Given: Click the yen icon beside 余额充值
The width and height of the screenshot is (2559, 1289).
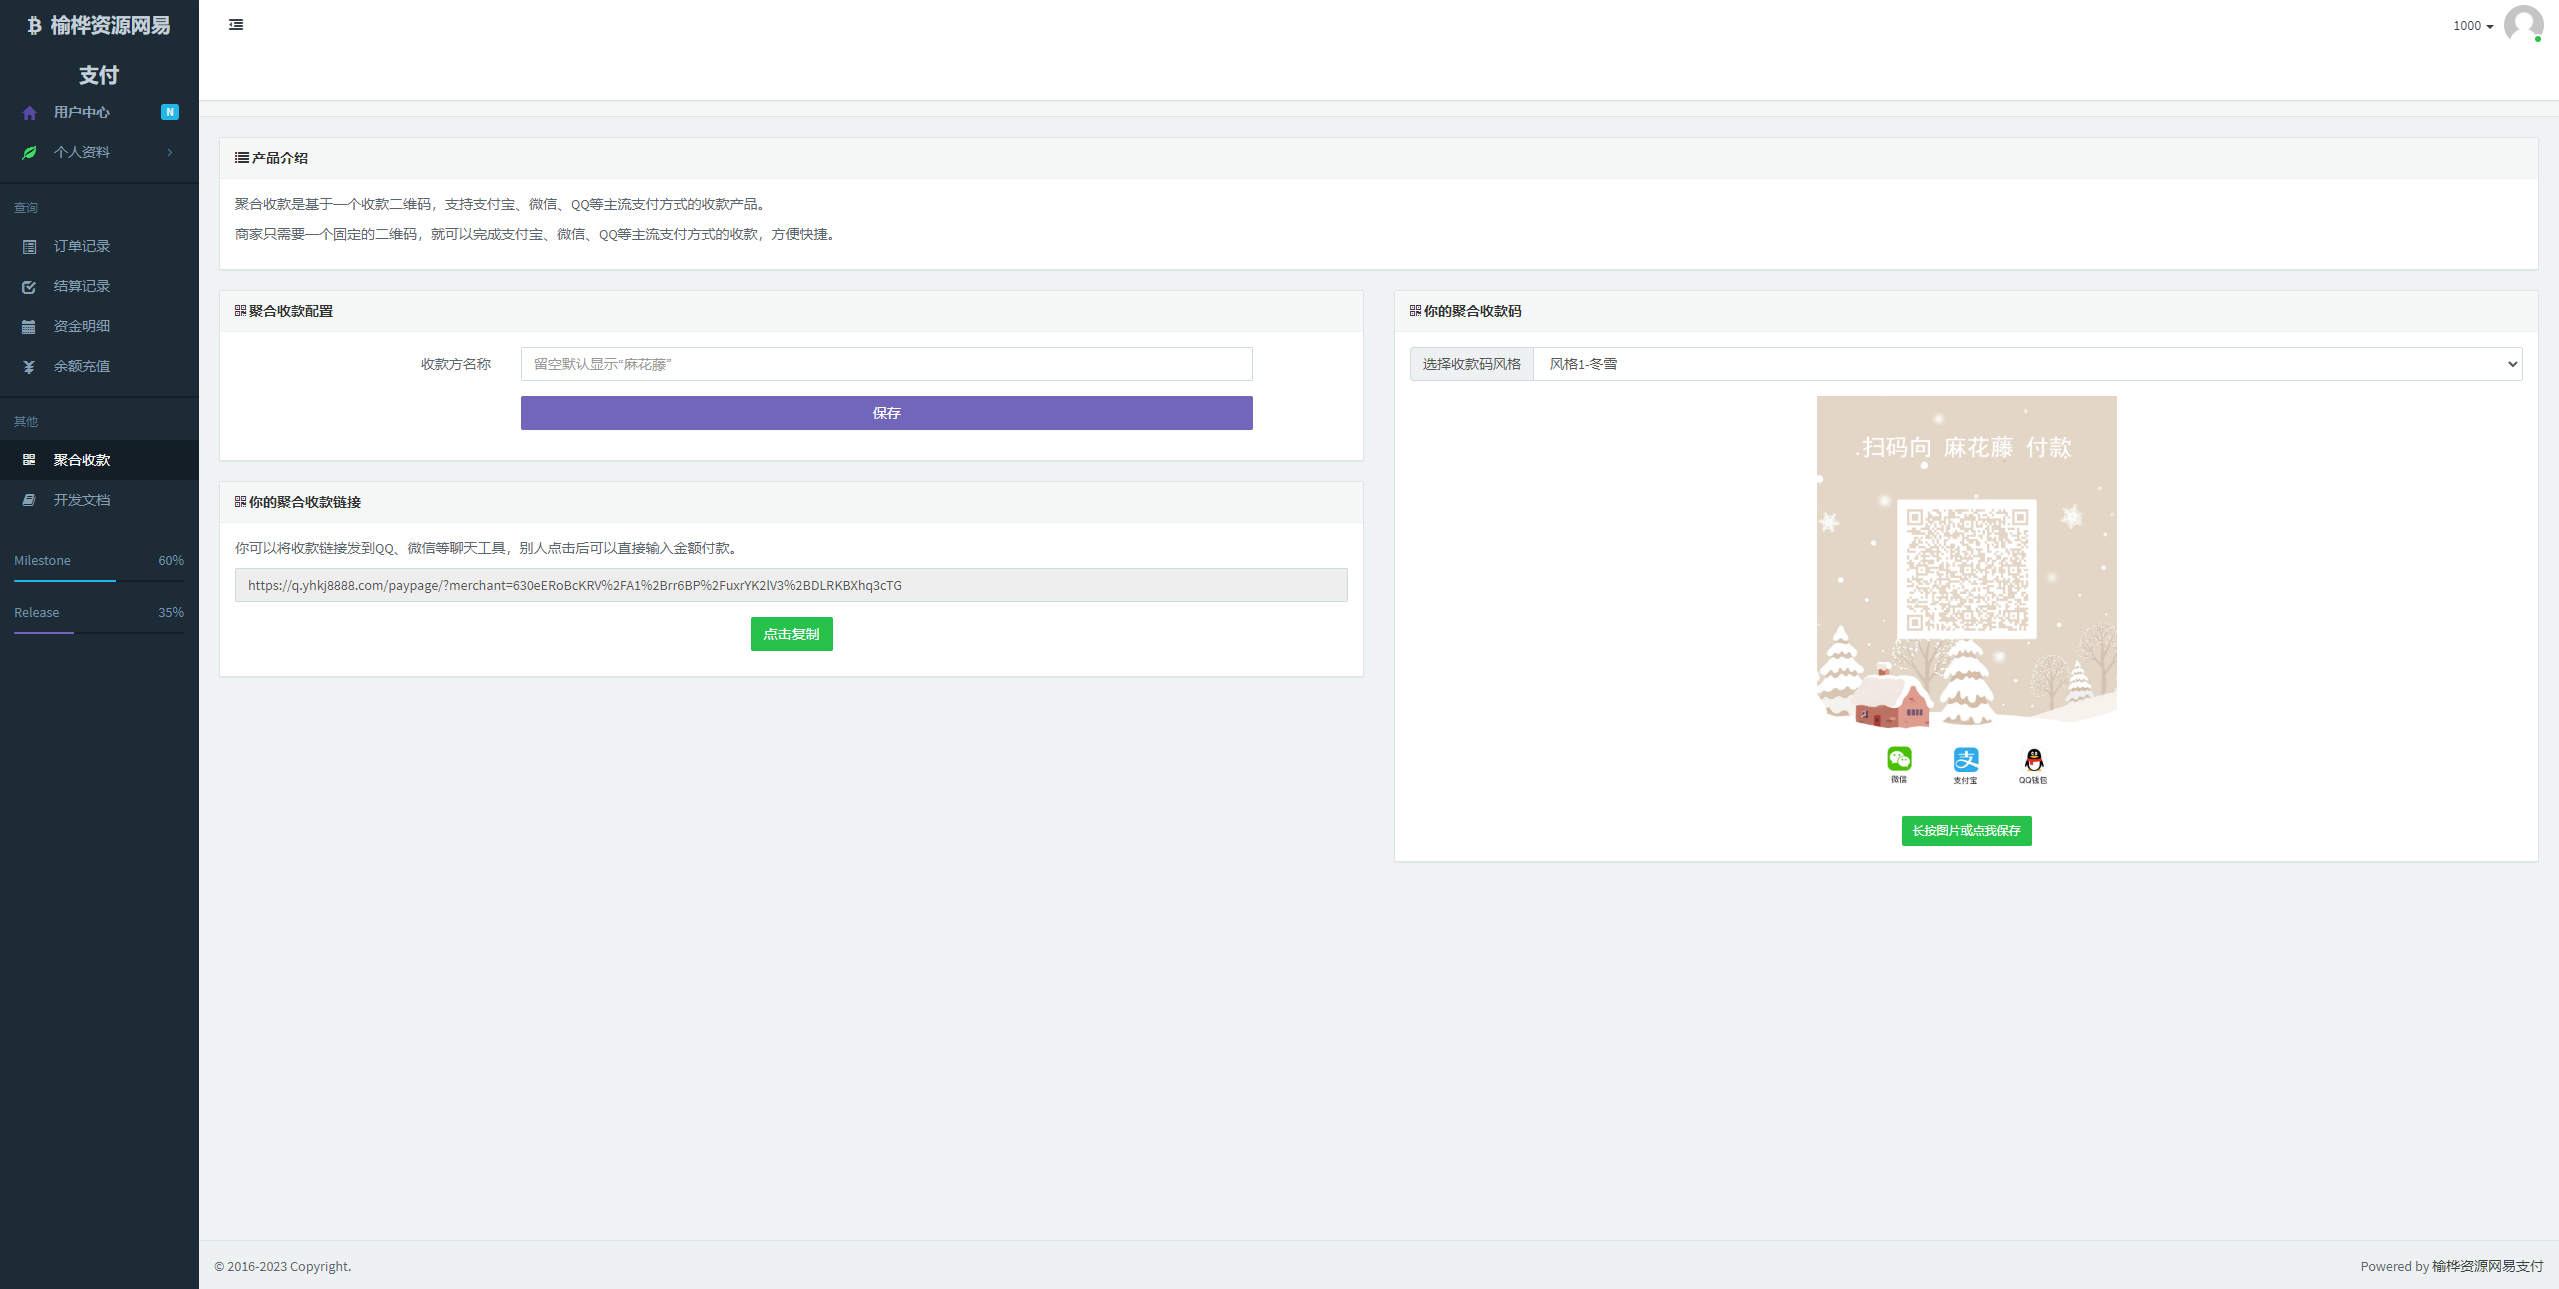Looking at the screenshot, I should [x=29, y=367].
